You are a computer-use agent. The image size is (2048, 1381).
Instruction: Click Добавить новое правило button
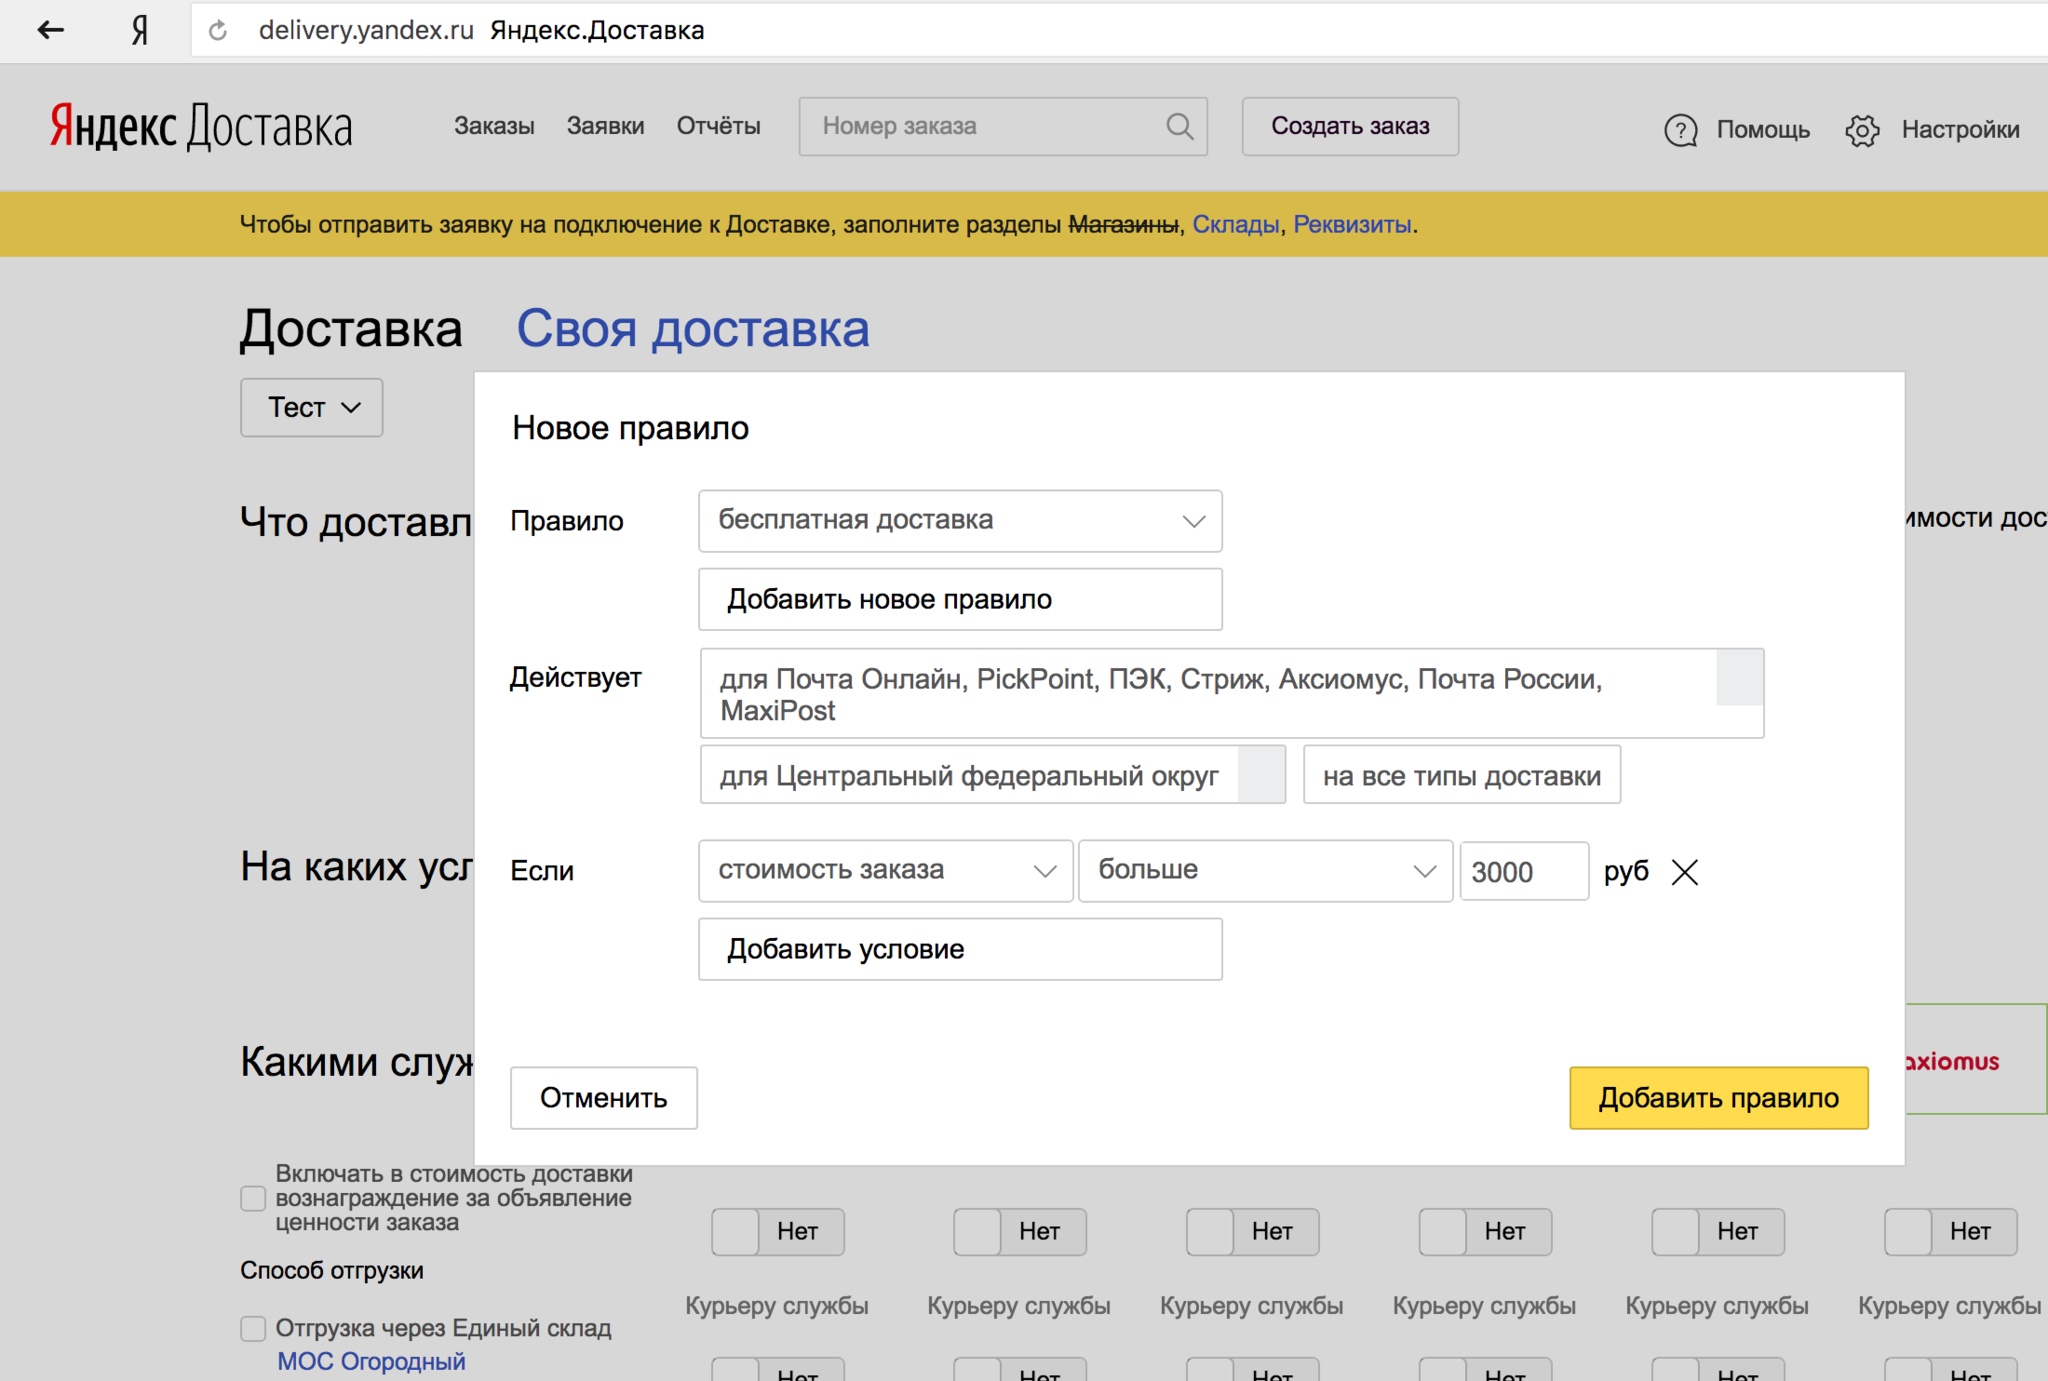pos(960,599)
